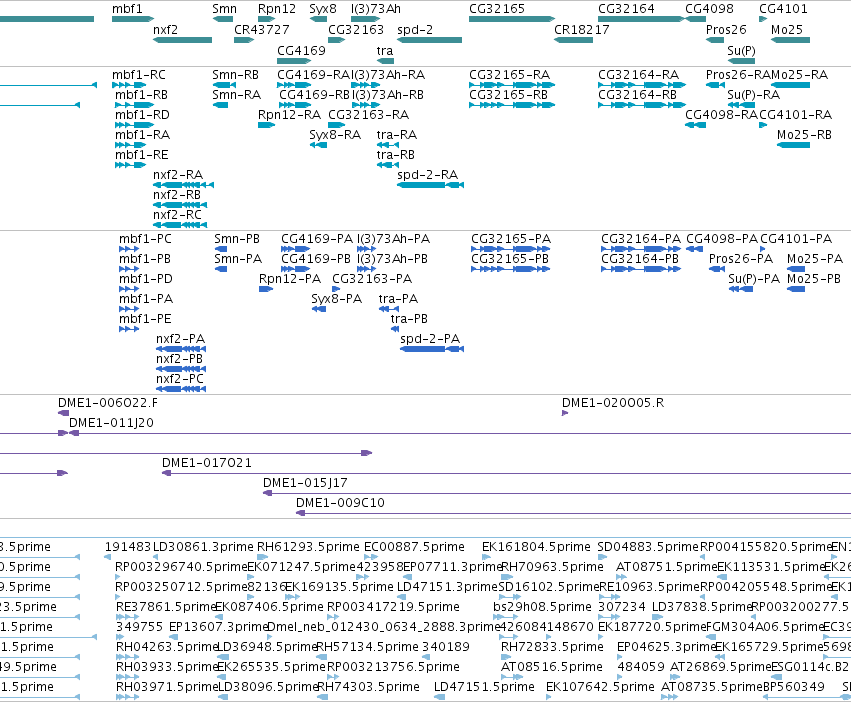Select the DME1-020O05.R clone feature

pos(565,413)
